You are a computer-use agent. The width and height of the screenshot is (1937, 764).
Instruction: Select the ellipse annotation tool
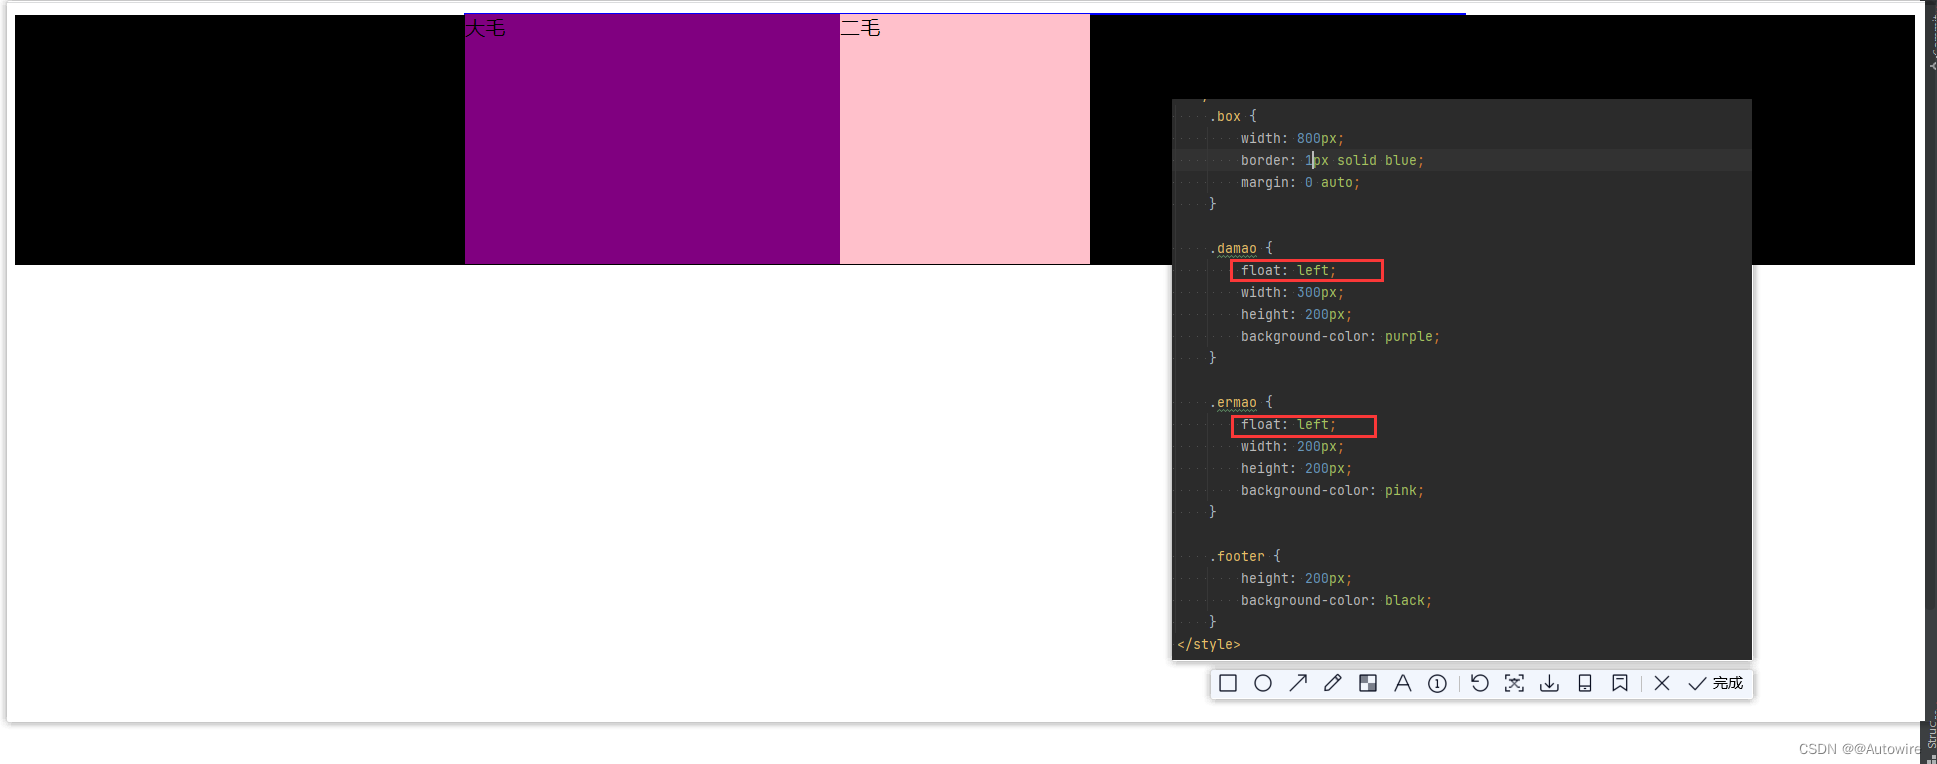point(1263,683)
